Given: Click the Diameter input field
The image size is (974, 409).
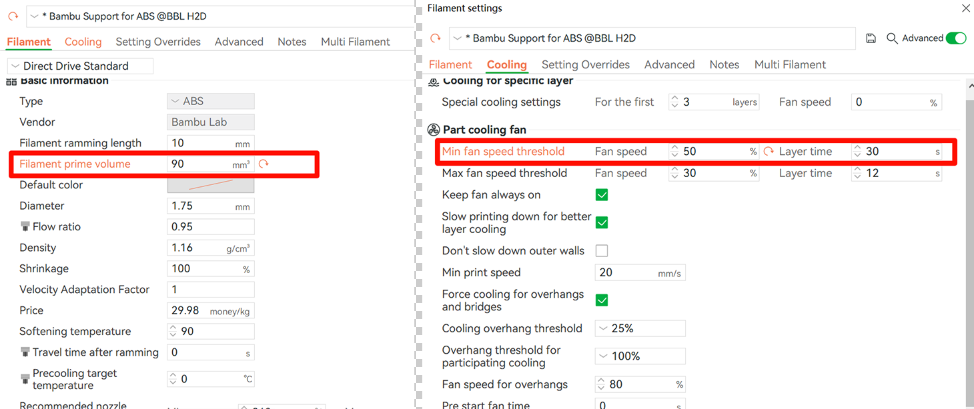Looking at the screenshot, I should click(211, 206).
